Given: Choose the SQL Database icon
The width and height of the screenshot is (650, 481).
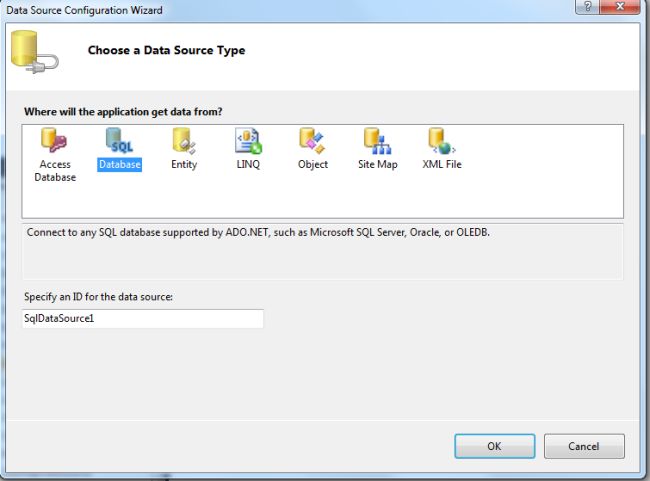Looking at the screenshot, I should point(119,141).
